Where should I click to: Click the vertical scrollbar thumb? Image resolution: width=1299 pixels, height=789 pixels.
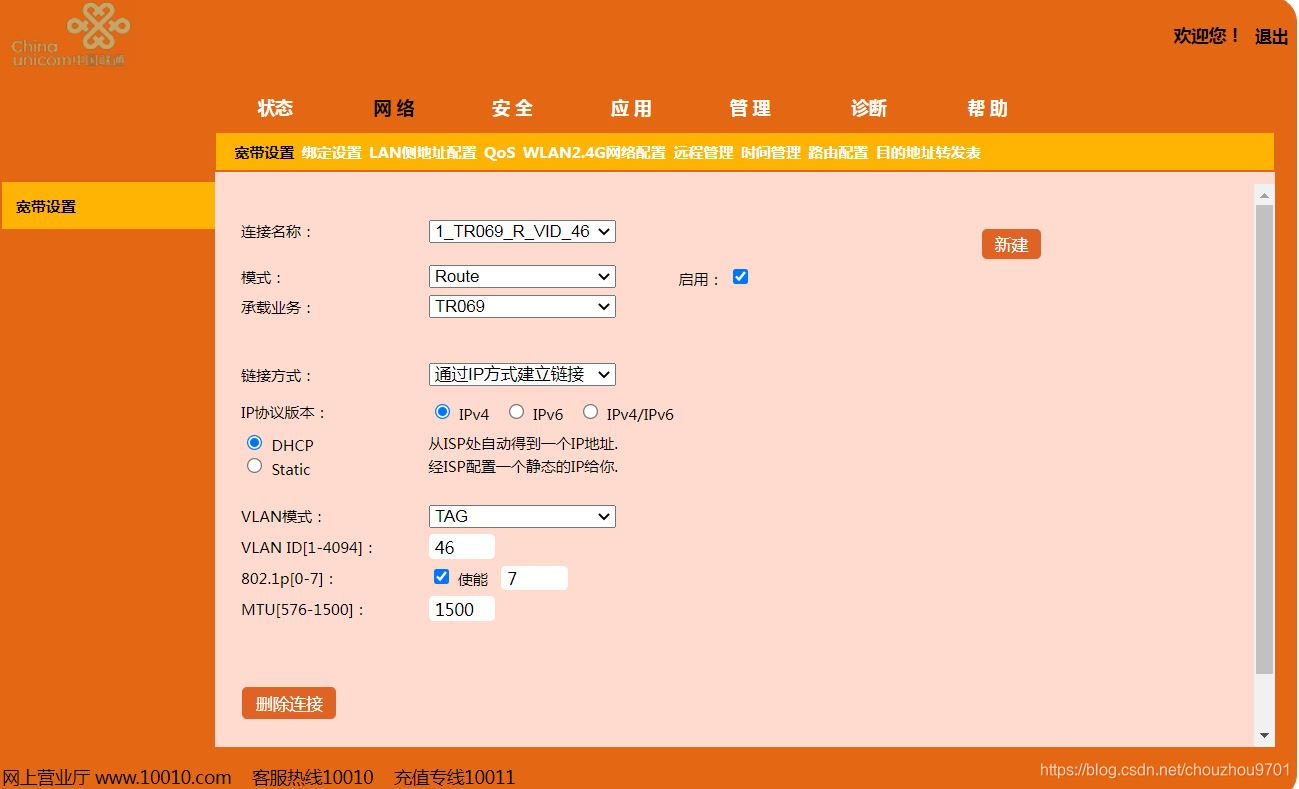pos(1265,439)
